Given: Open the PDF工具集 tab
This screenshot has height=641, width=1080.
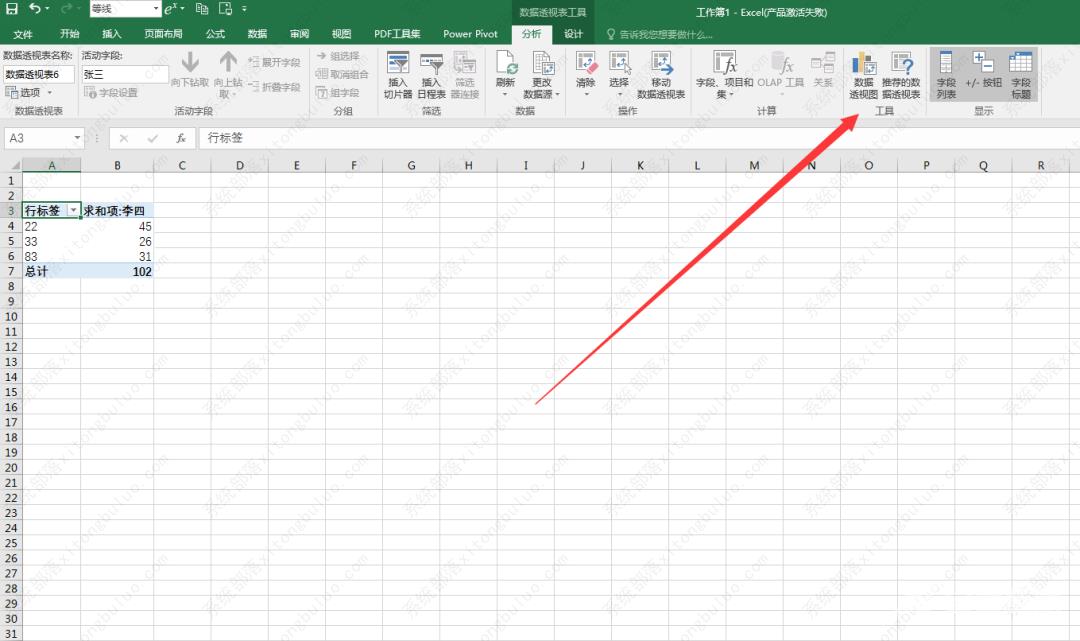Looking at the screenshot, I should coord(397,34).
